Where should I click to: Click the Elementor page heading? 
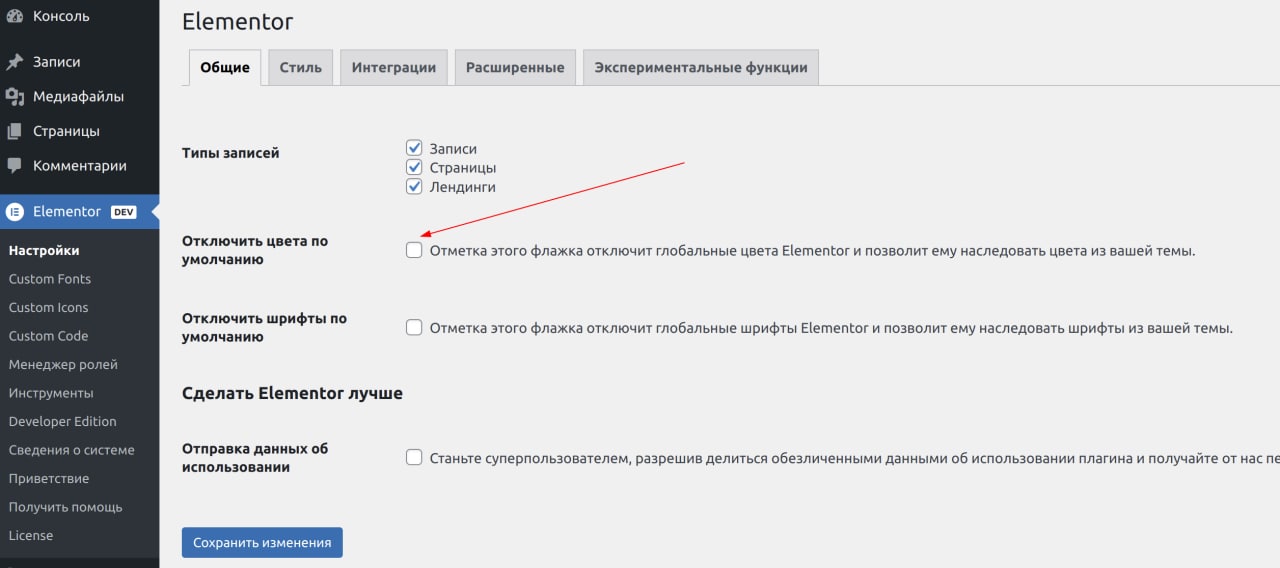pyautogui.click(x=238, y=21)
